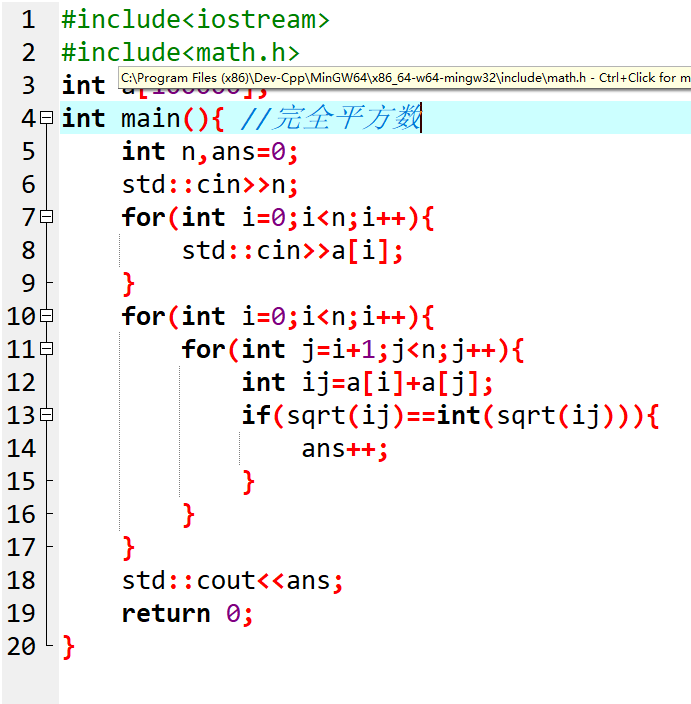The image size is (691, 704).
Task: Select line number 18 in the gutter
Action: tap(21, 581)
